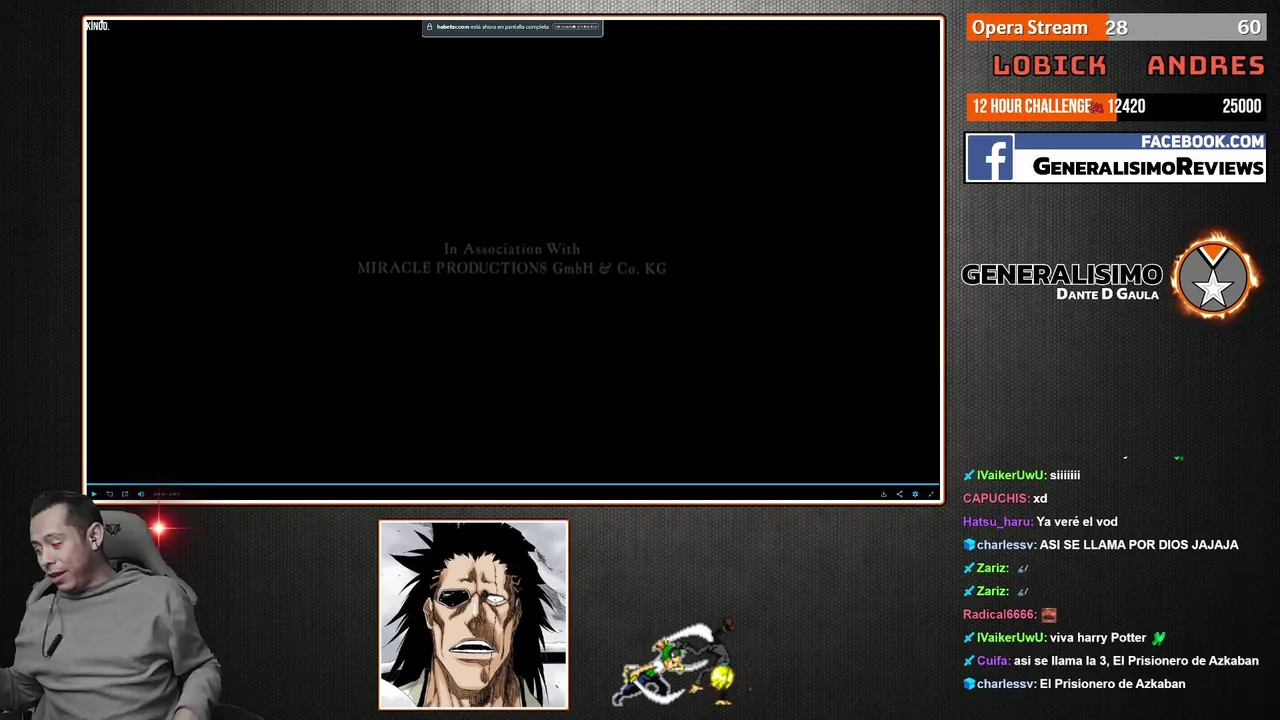1280x720 pixels.
Task: Click the MIRACLE PRODUCTIONS credit text
Action: click(512, 269)
